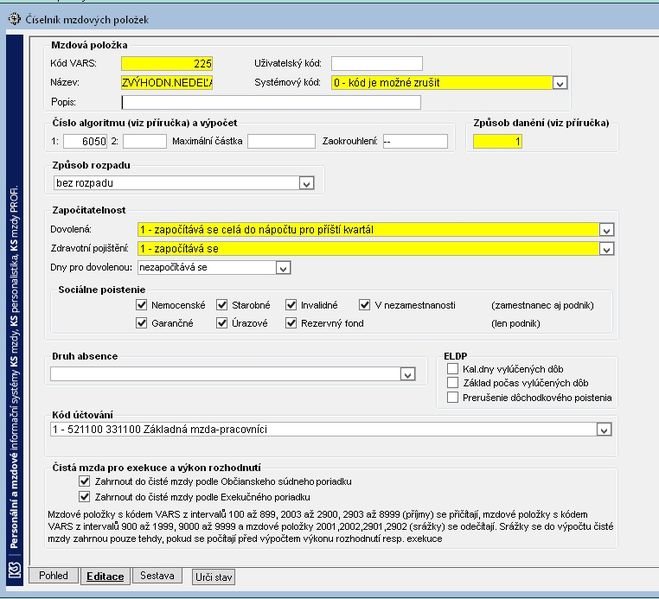Click the gear icon beside Číselník mzdových položek
The image size is (659, 599).
click(x=14, y=19)
